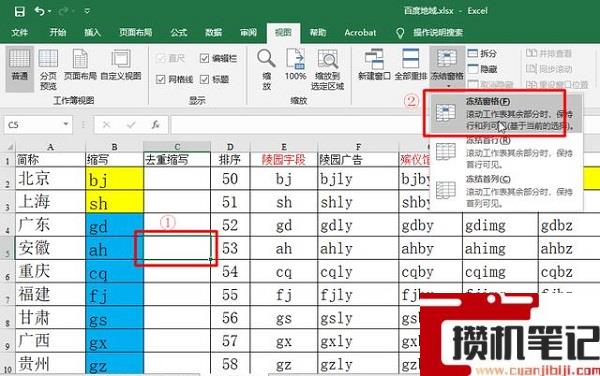Open the 冻结窗格 dropdown button
Screen dimensions: 600x376
click(x=447, y=67)
